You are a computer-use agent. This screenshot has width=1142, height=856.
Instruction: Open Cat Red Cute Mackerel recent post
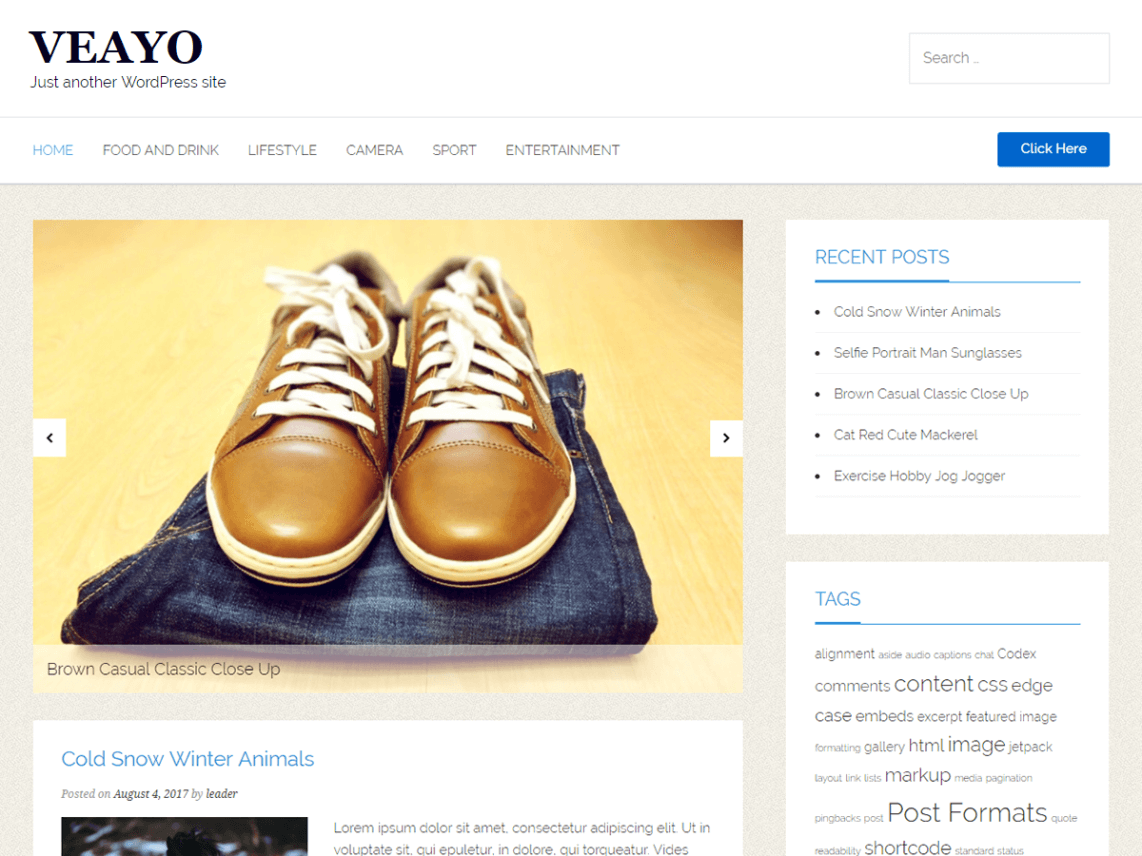pos(905,435)
